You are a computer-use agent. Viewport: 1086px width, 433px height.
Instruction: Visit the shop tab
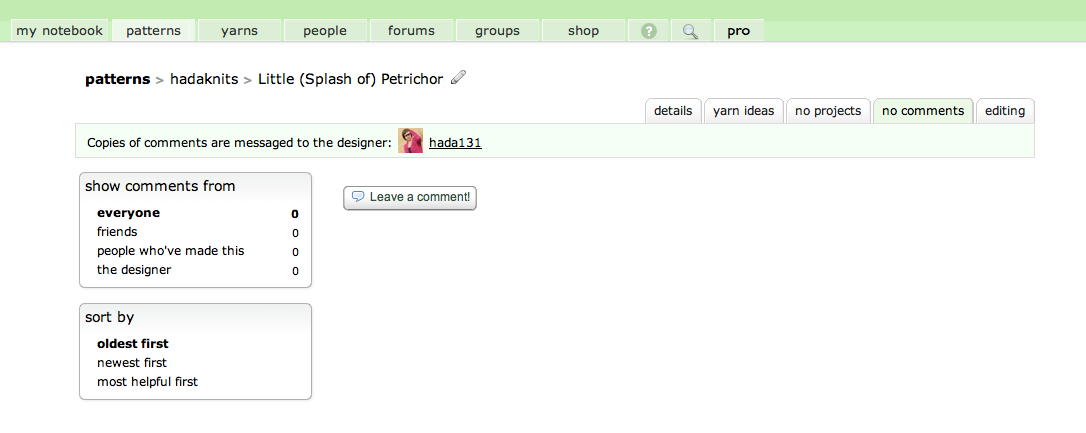pos(583,31)
